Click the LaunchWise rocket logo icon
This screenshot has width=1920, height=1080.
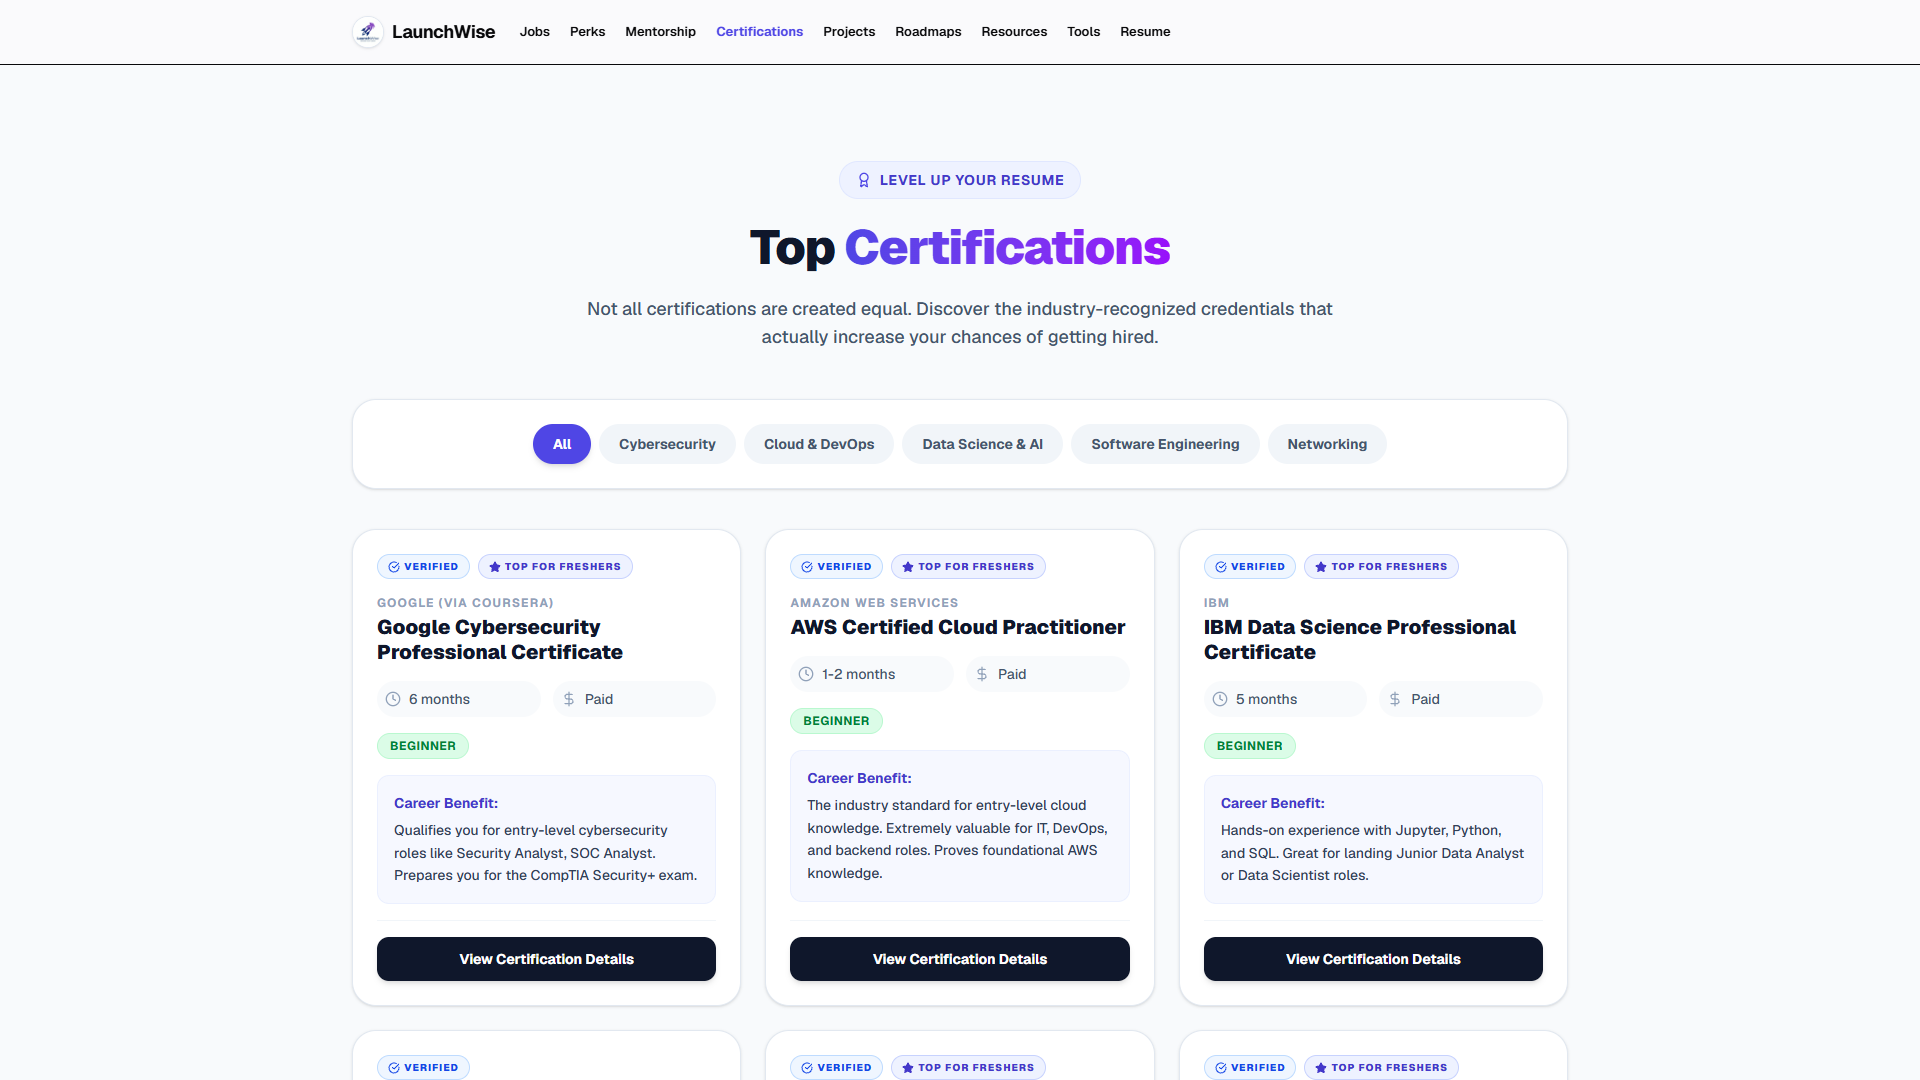coord(368,32)
